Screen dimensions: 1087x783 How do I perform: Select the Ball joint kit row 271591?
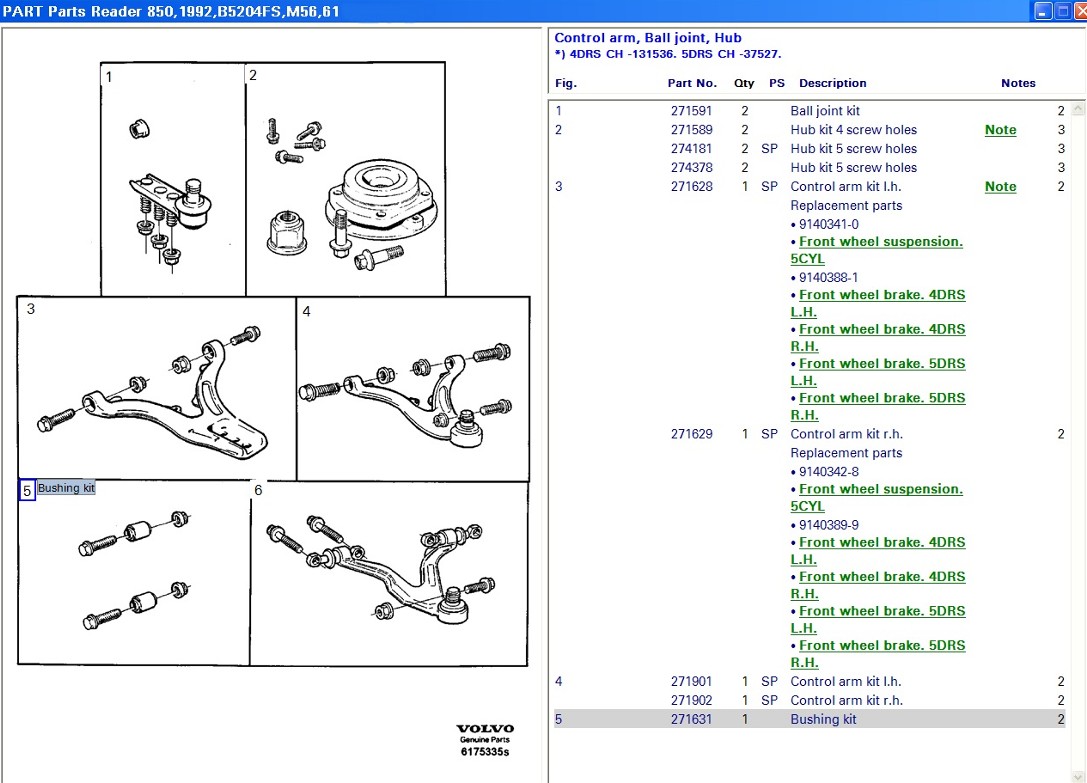click(x=824, y=111)
